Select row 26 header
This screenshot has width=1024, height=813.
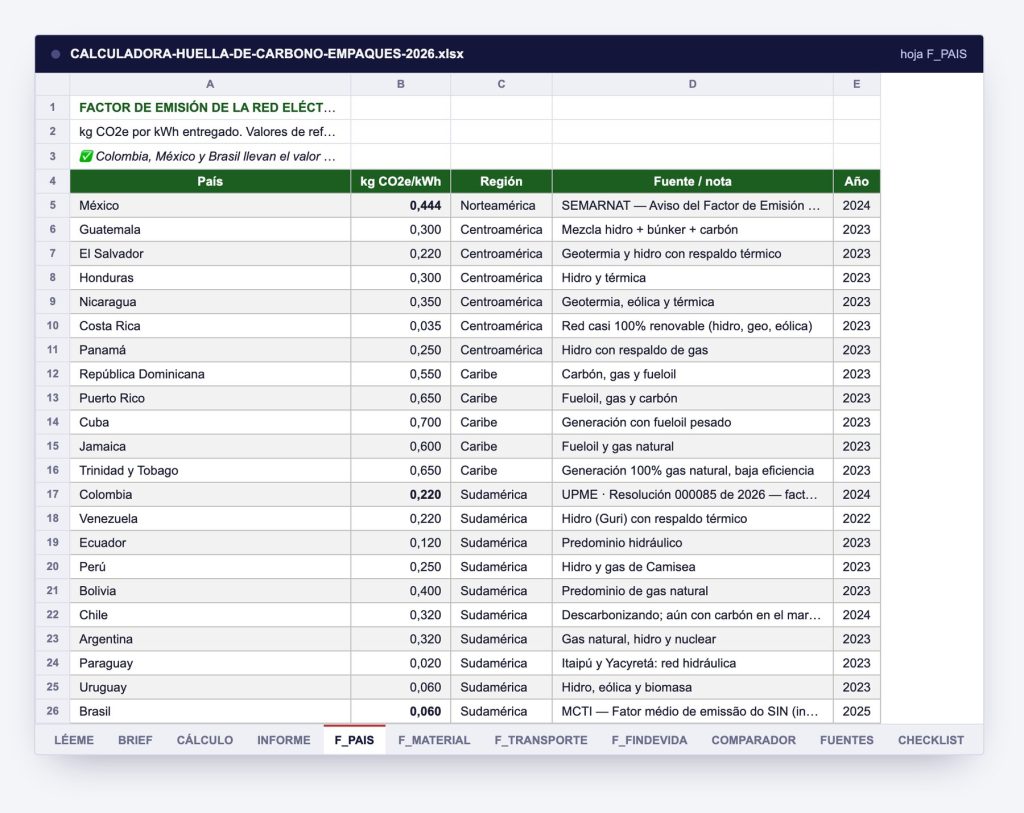coord(52,711)
